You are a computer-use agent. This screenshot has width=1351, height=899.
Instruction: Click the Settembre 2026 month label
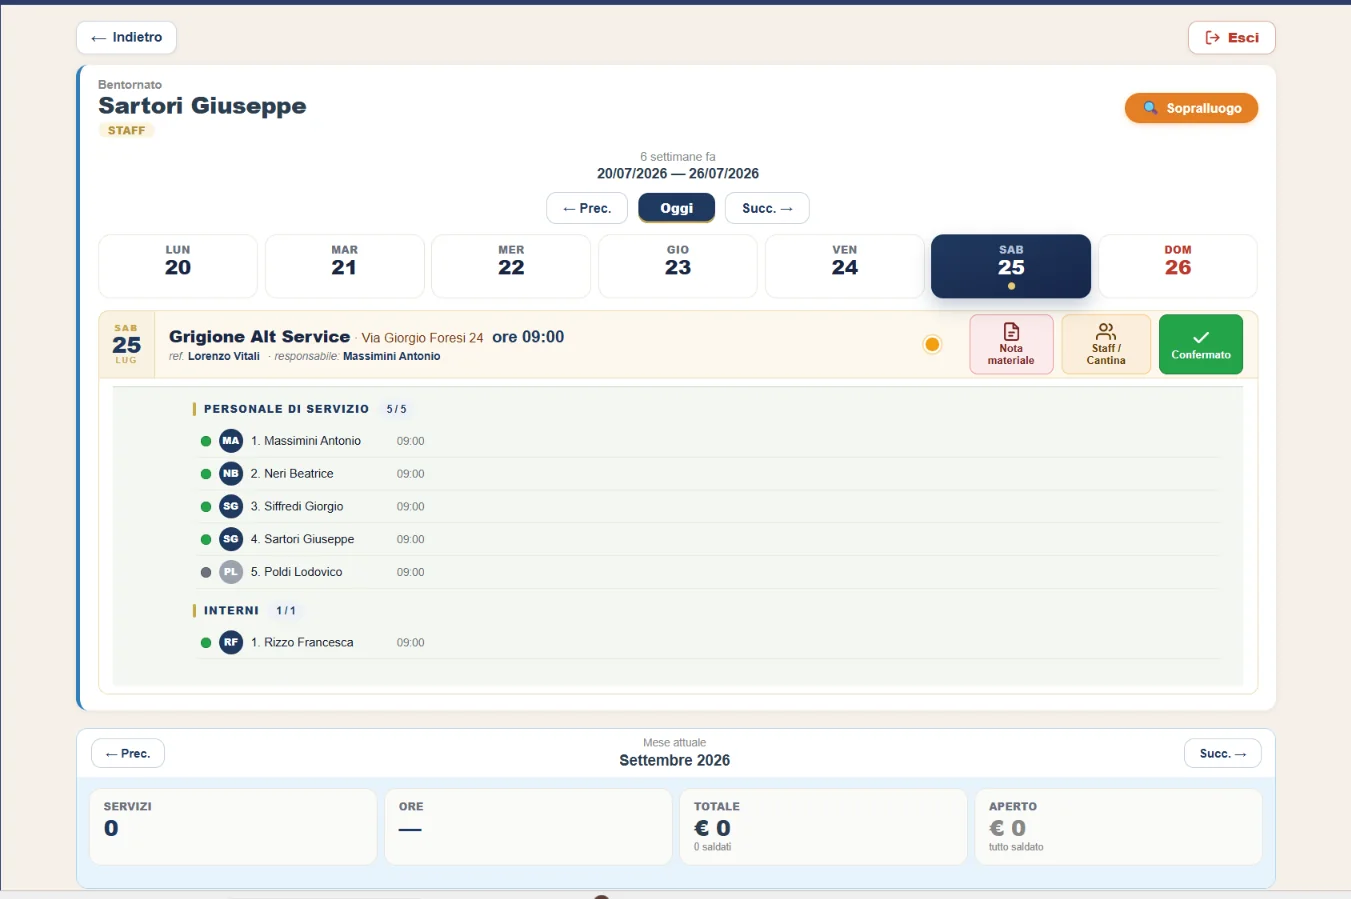click(x=675, y=760)
